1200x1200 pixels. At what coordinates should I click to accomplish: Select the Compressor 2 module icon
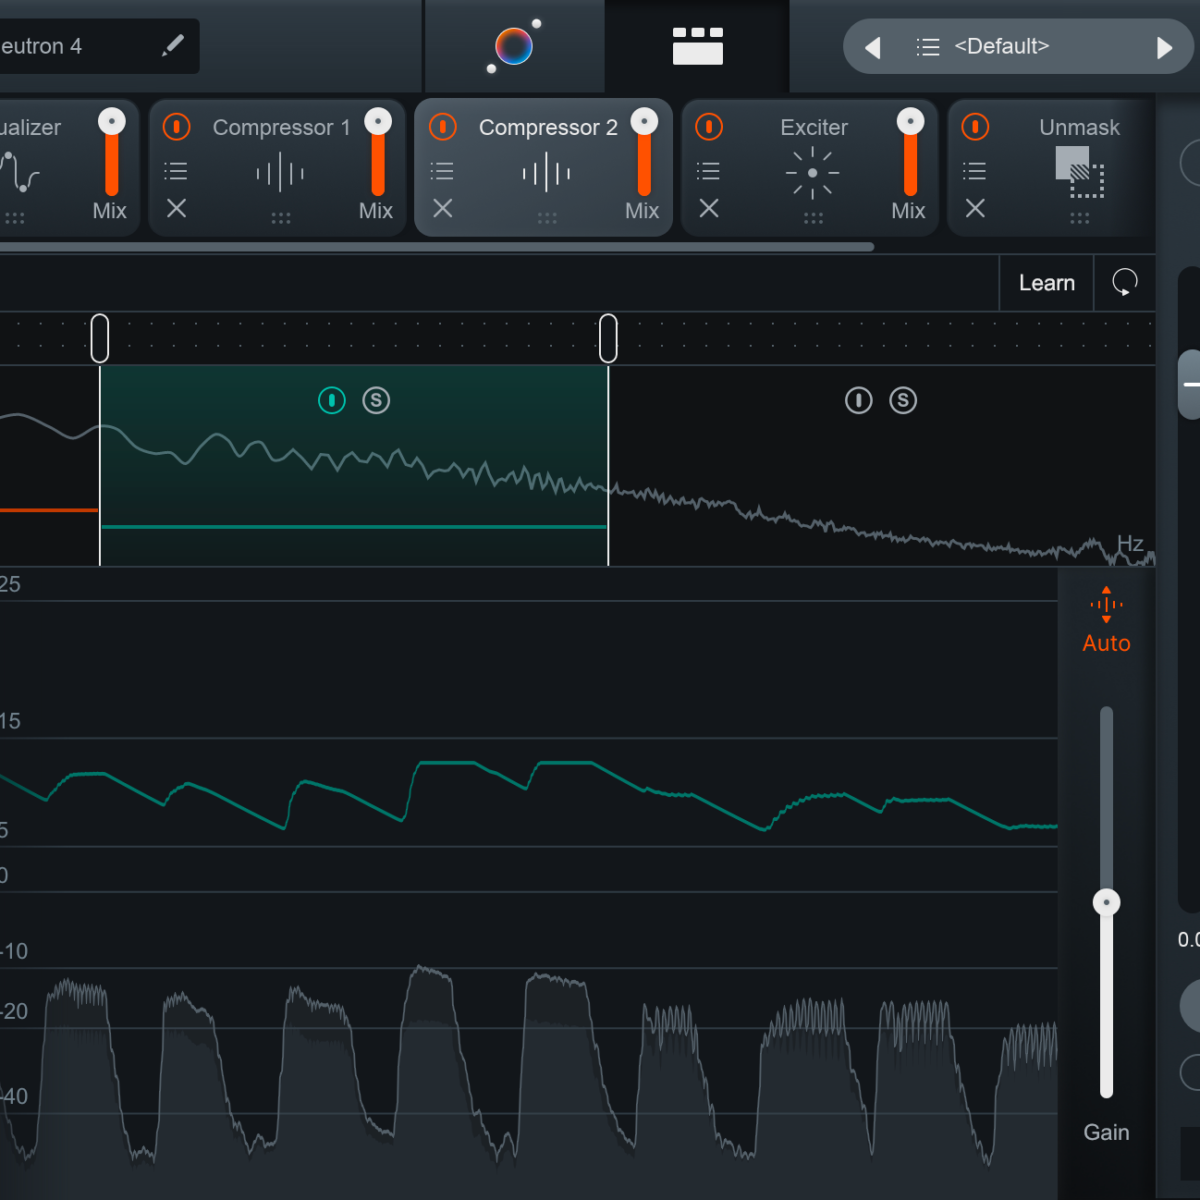[544, 172]
